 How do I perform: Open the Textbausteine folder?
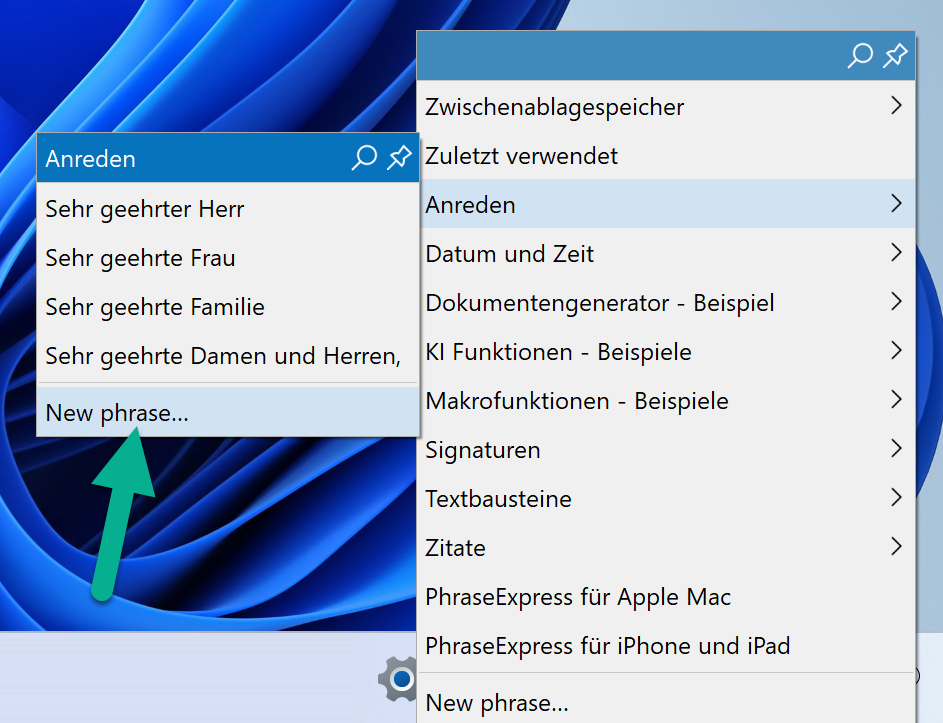point(498,498)
